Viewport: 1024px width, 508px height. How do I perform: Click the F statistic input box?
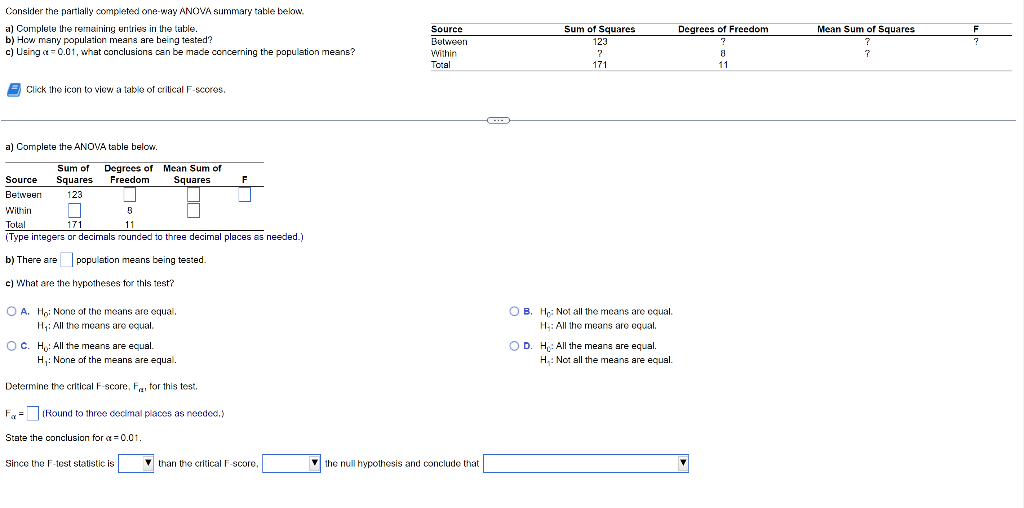click(244, 195)
